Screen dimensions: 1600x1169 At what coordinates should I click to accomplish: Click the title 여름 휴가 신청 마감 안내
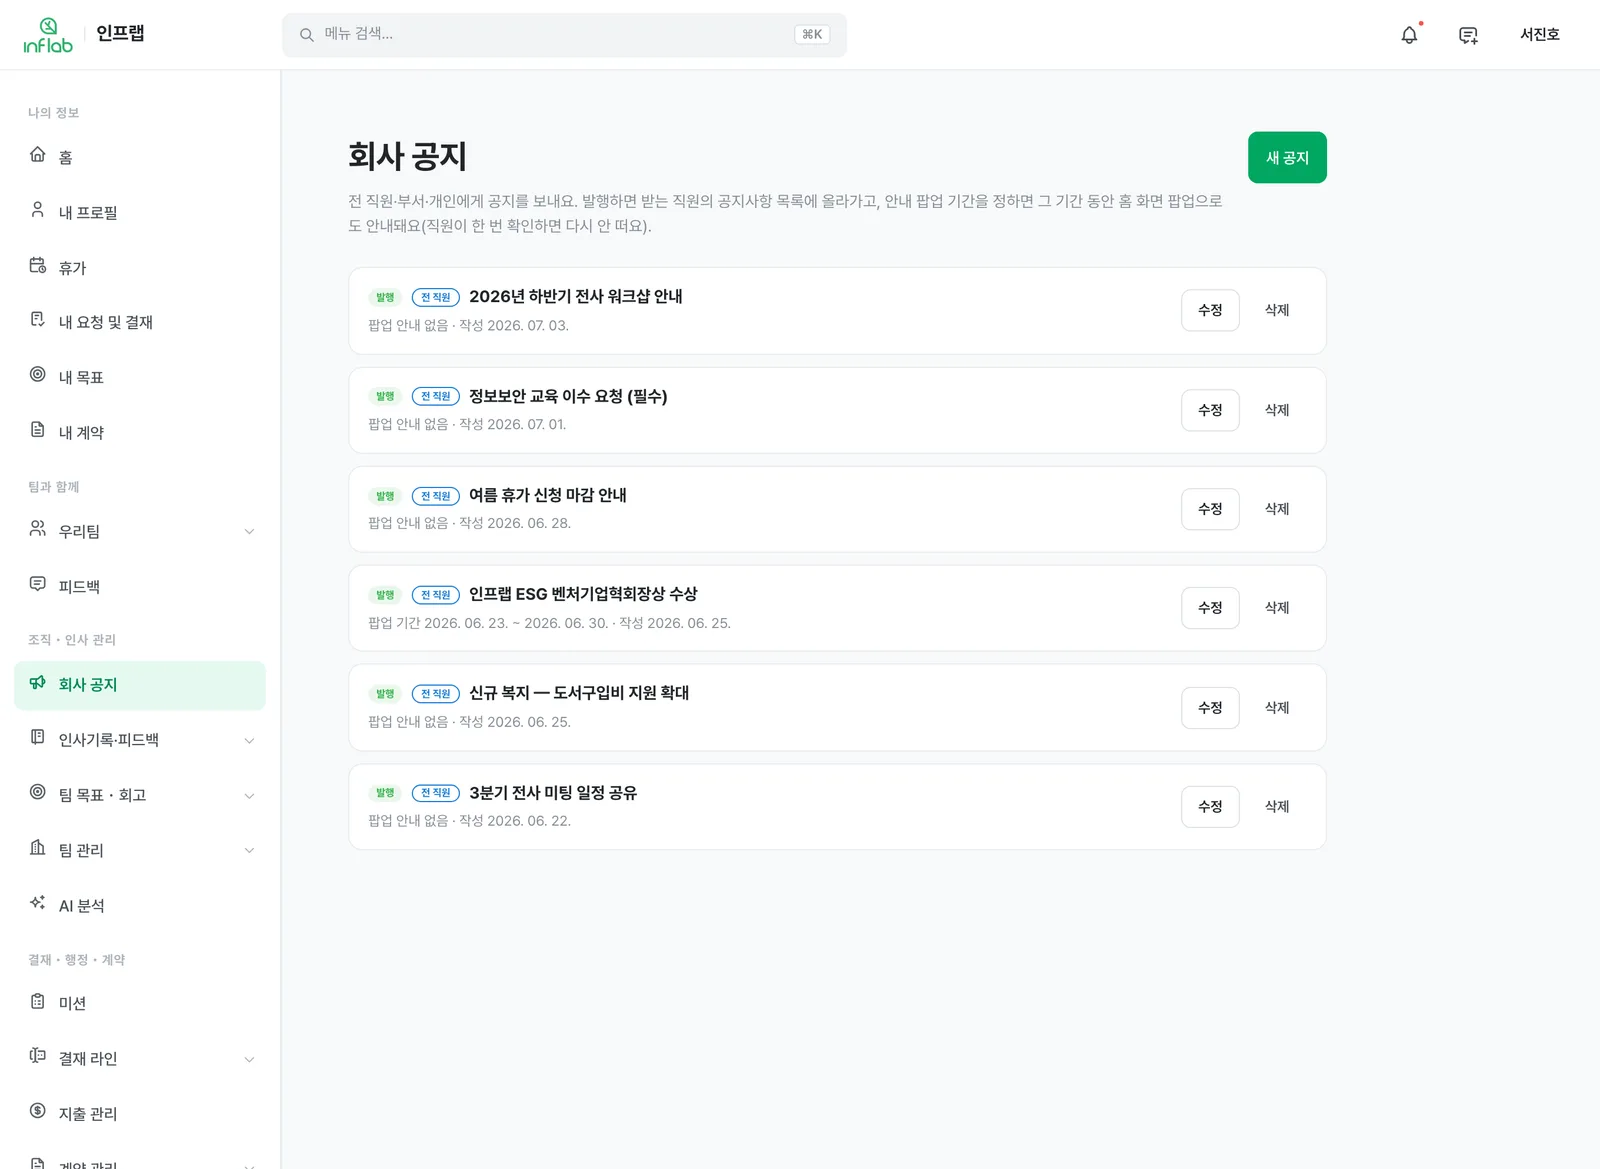point(548,496)
